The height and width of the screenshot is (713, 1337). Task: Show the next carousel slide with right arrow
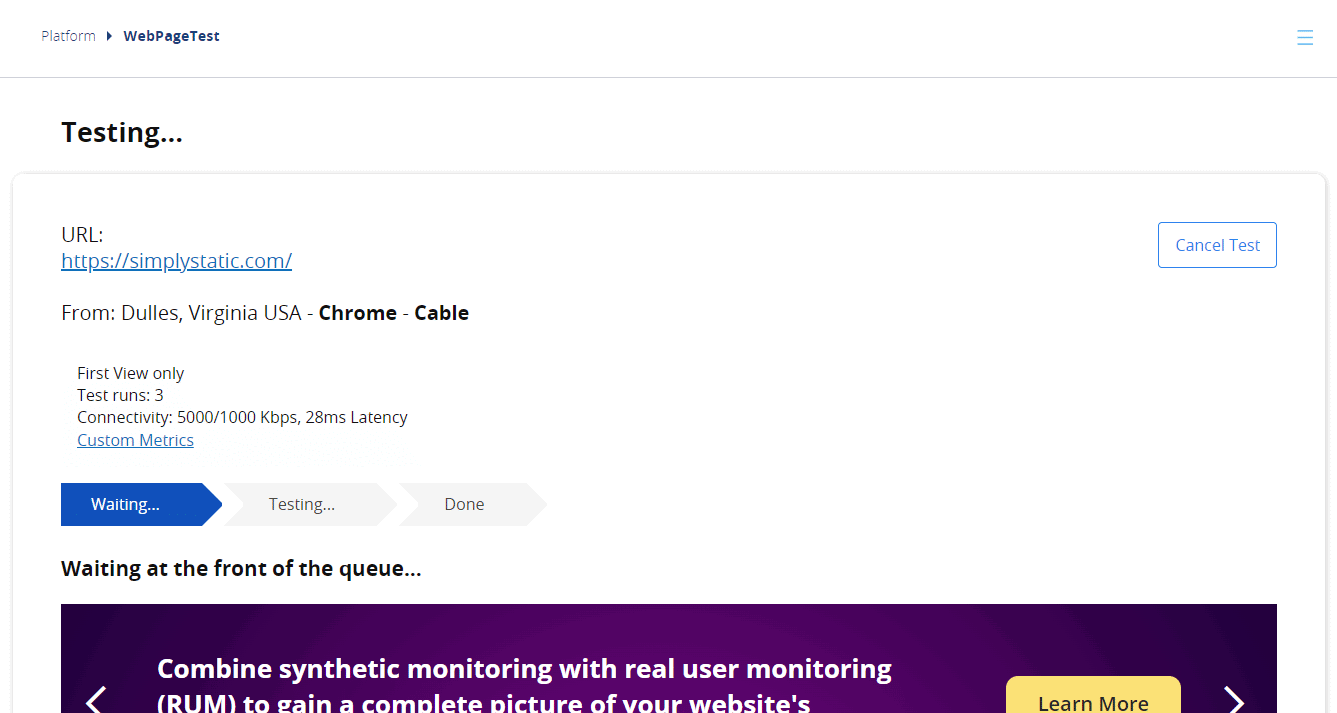[x=1232, y=701]
